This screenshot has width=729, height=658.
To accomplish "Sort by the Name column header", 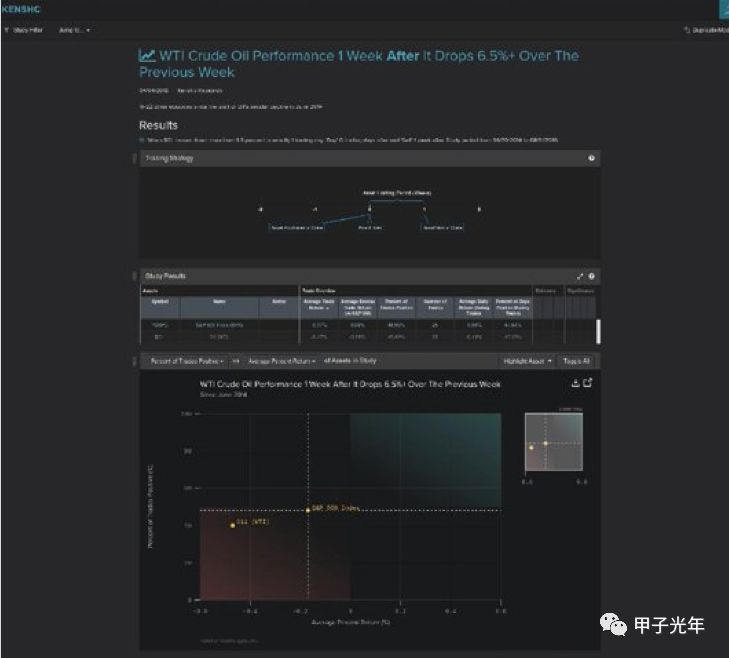I will [219, 307].
